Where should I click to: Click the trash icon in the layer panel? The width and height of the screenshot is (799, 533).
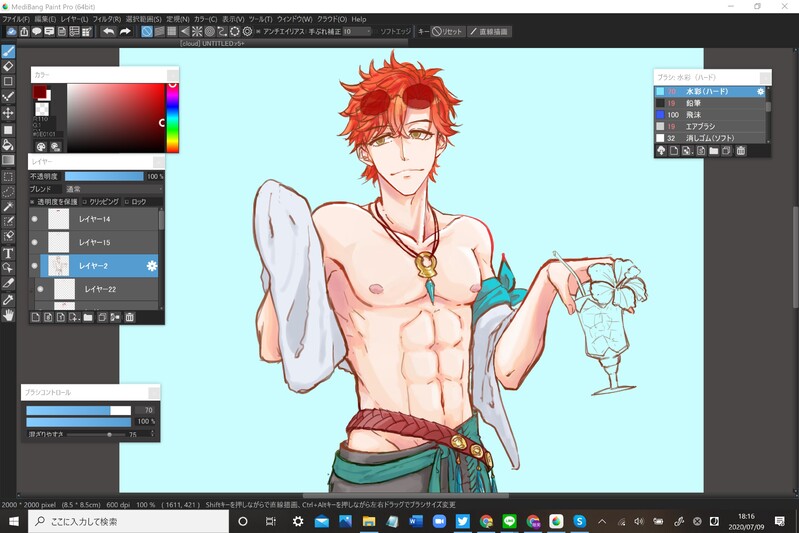coord(129,317)
